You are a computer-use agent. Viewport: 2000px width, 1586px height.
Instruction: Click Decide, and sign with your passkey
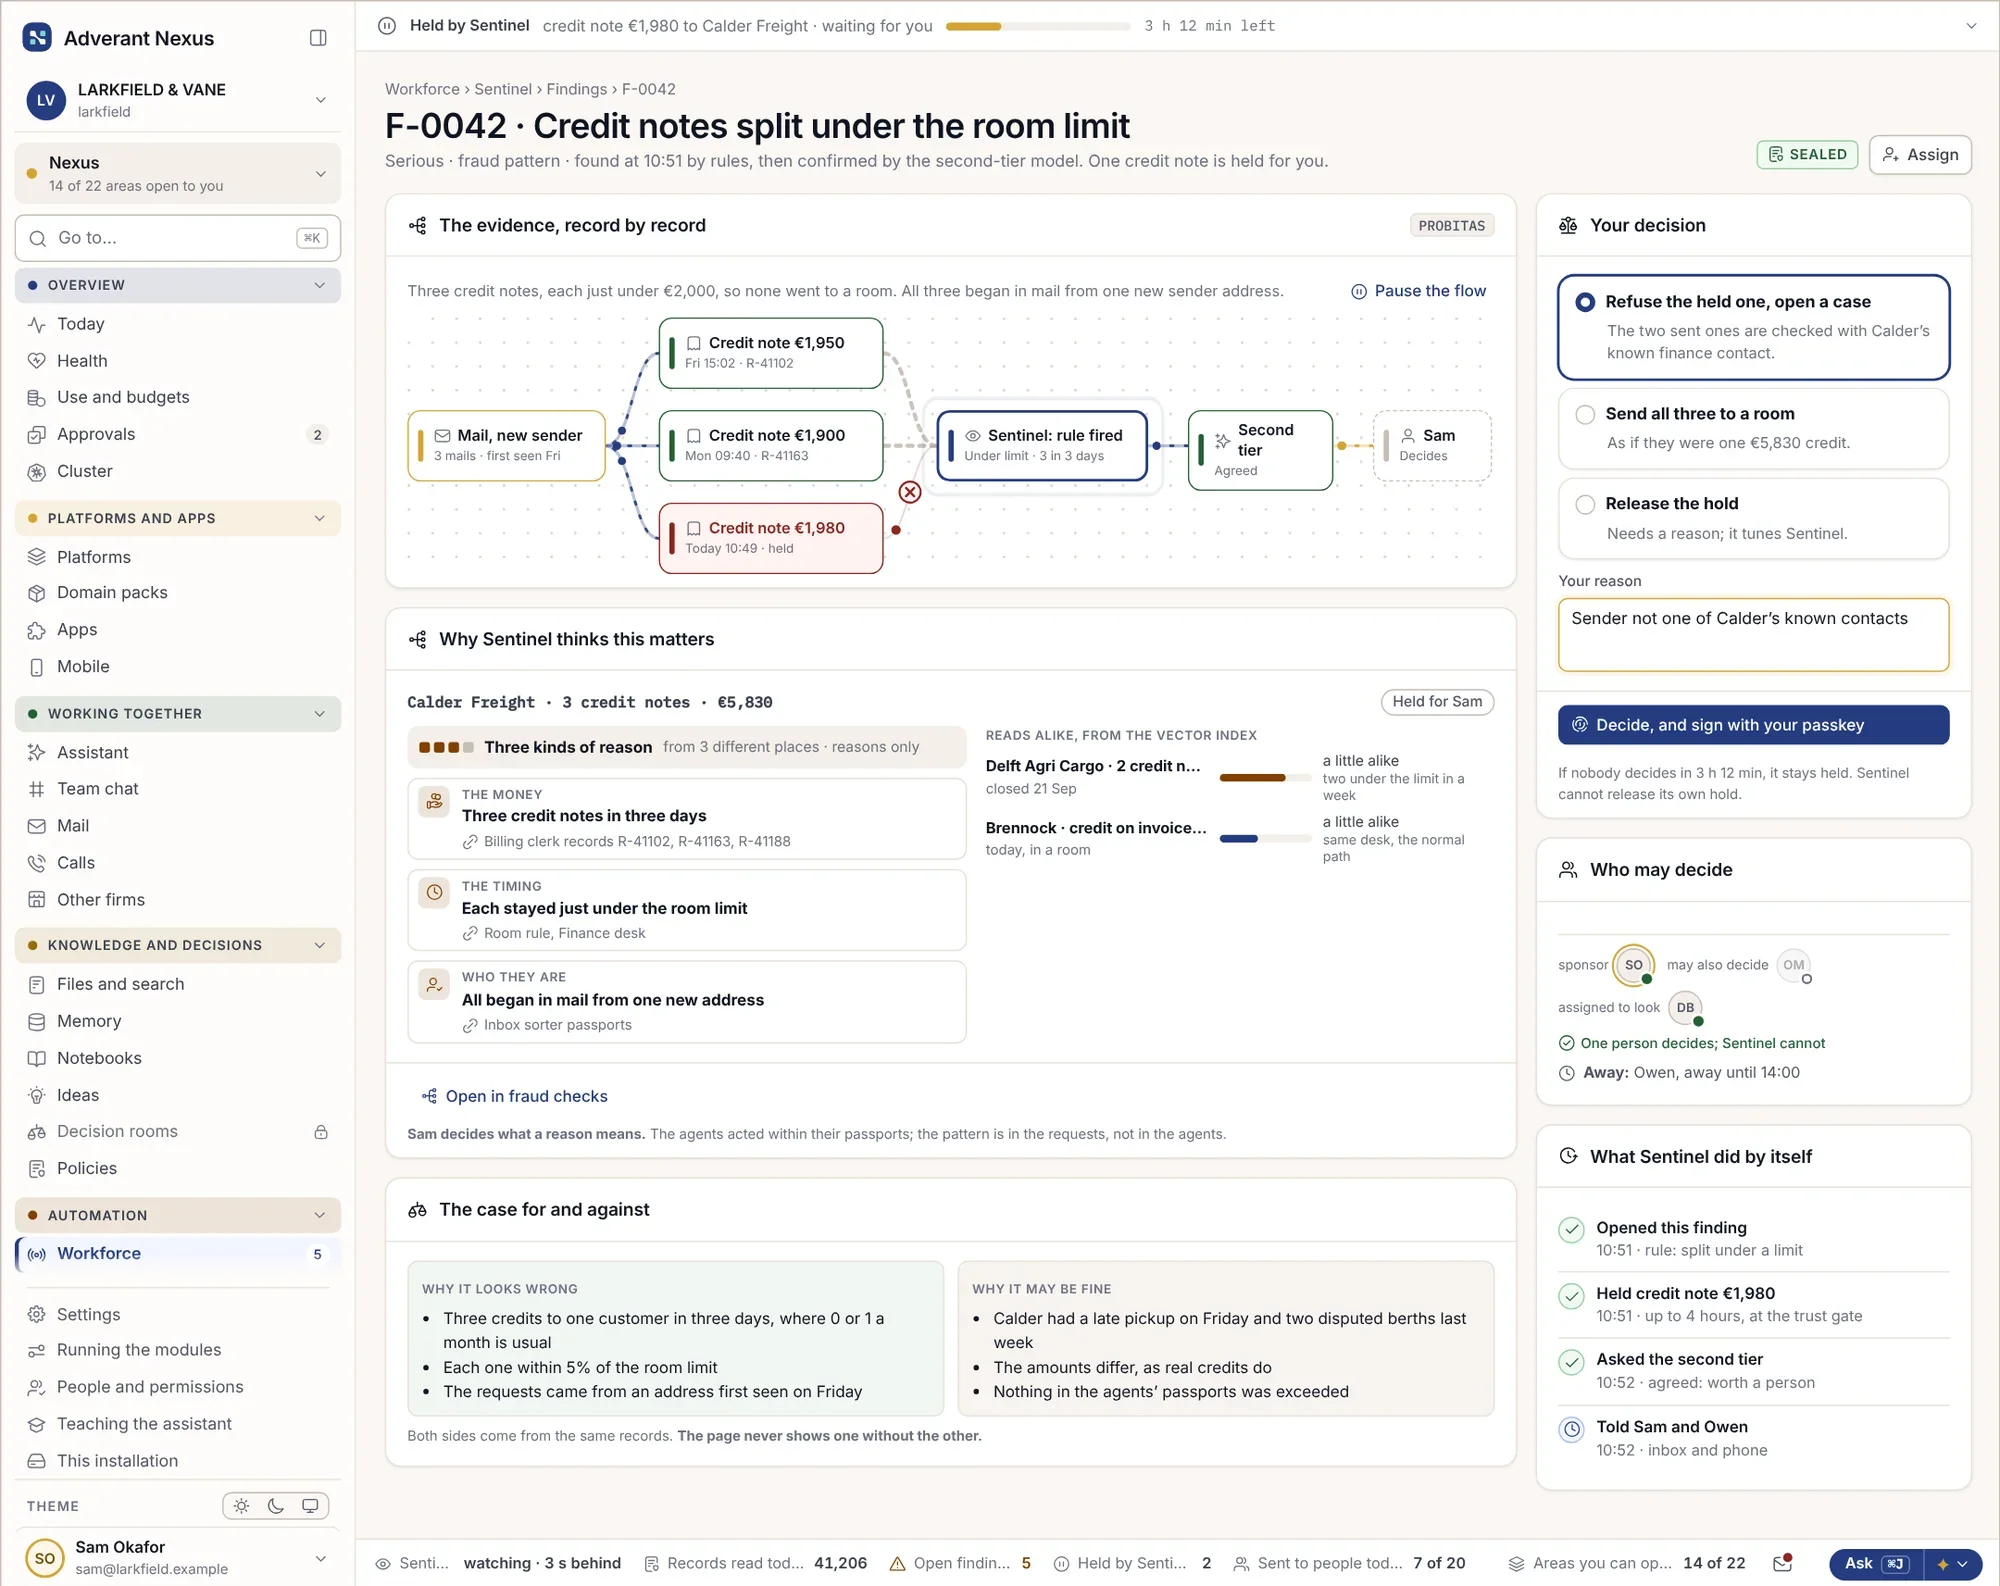point(1753,725)
